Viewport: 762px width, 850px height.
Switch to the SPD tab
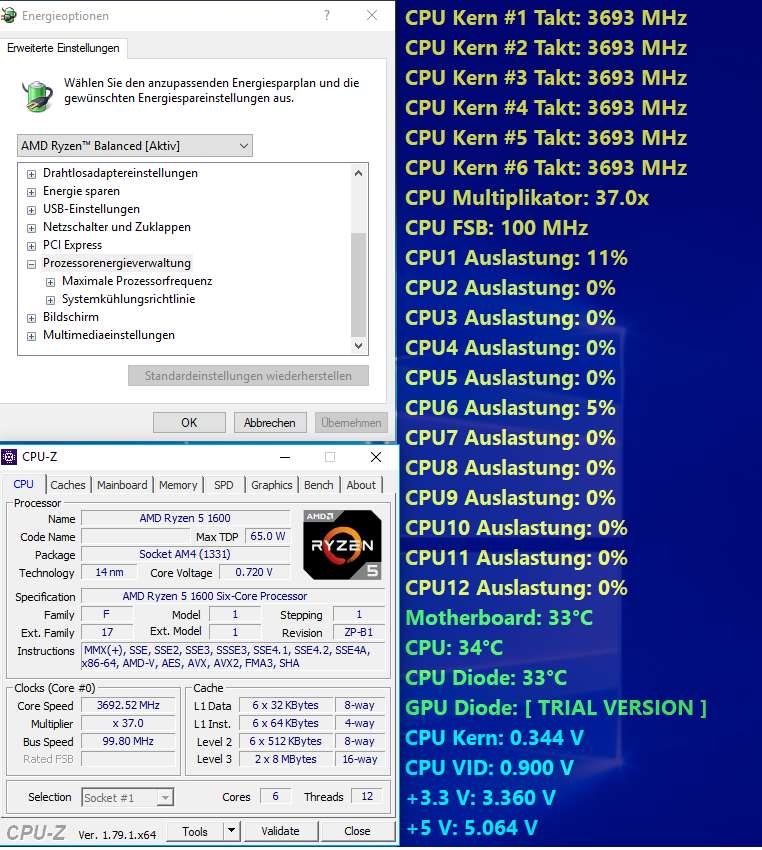(x=224, y=485)
